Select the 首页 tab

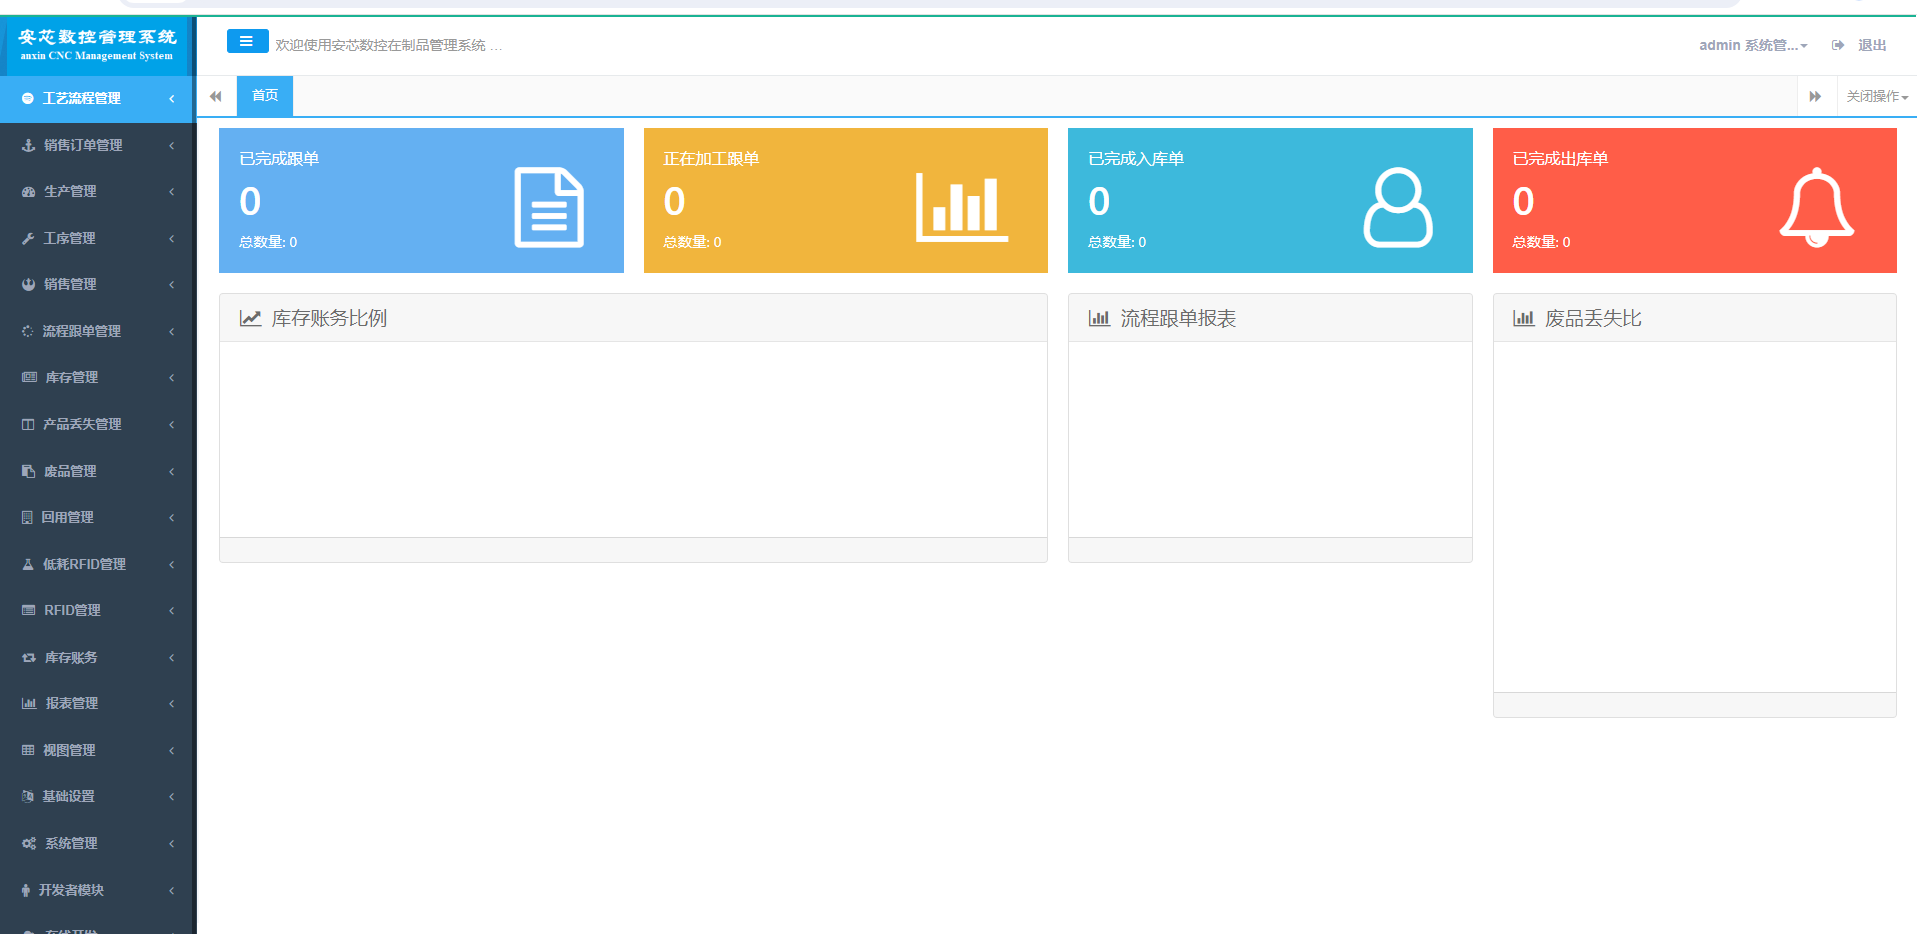265,96
